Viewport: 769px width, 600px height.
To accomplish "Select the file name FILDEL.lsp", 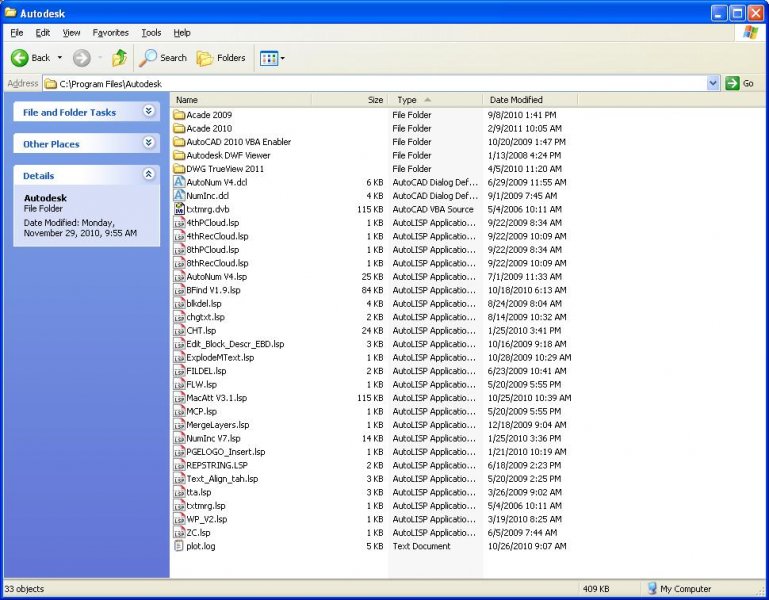I will tap(206, 371).
